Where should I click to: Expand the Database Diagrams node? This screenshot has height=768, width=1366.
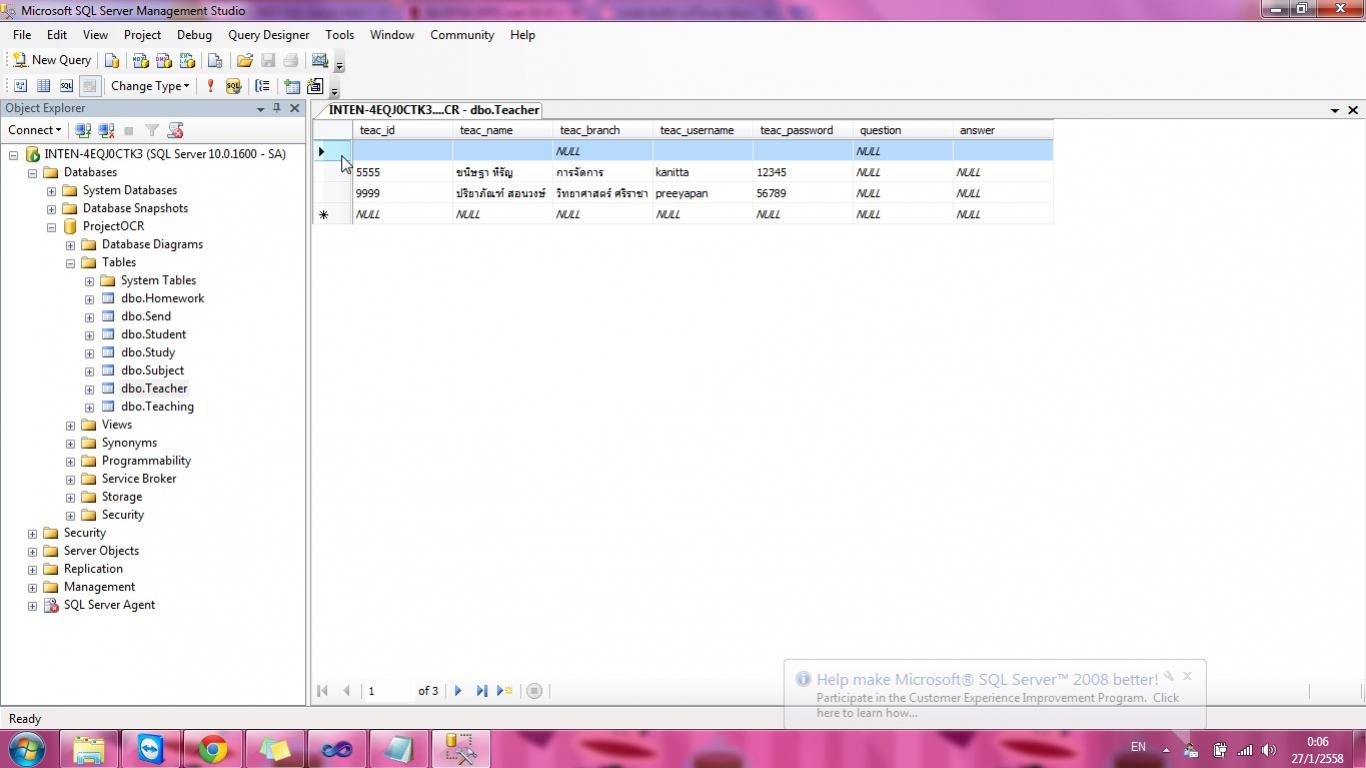pos(70,245)
